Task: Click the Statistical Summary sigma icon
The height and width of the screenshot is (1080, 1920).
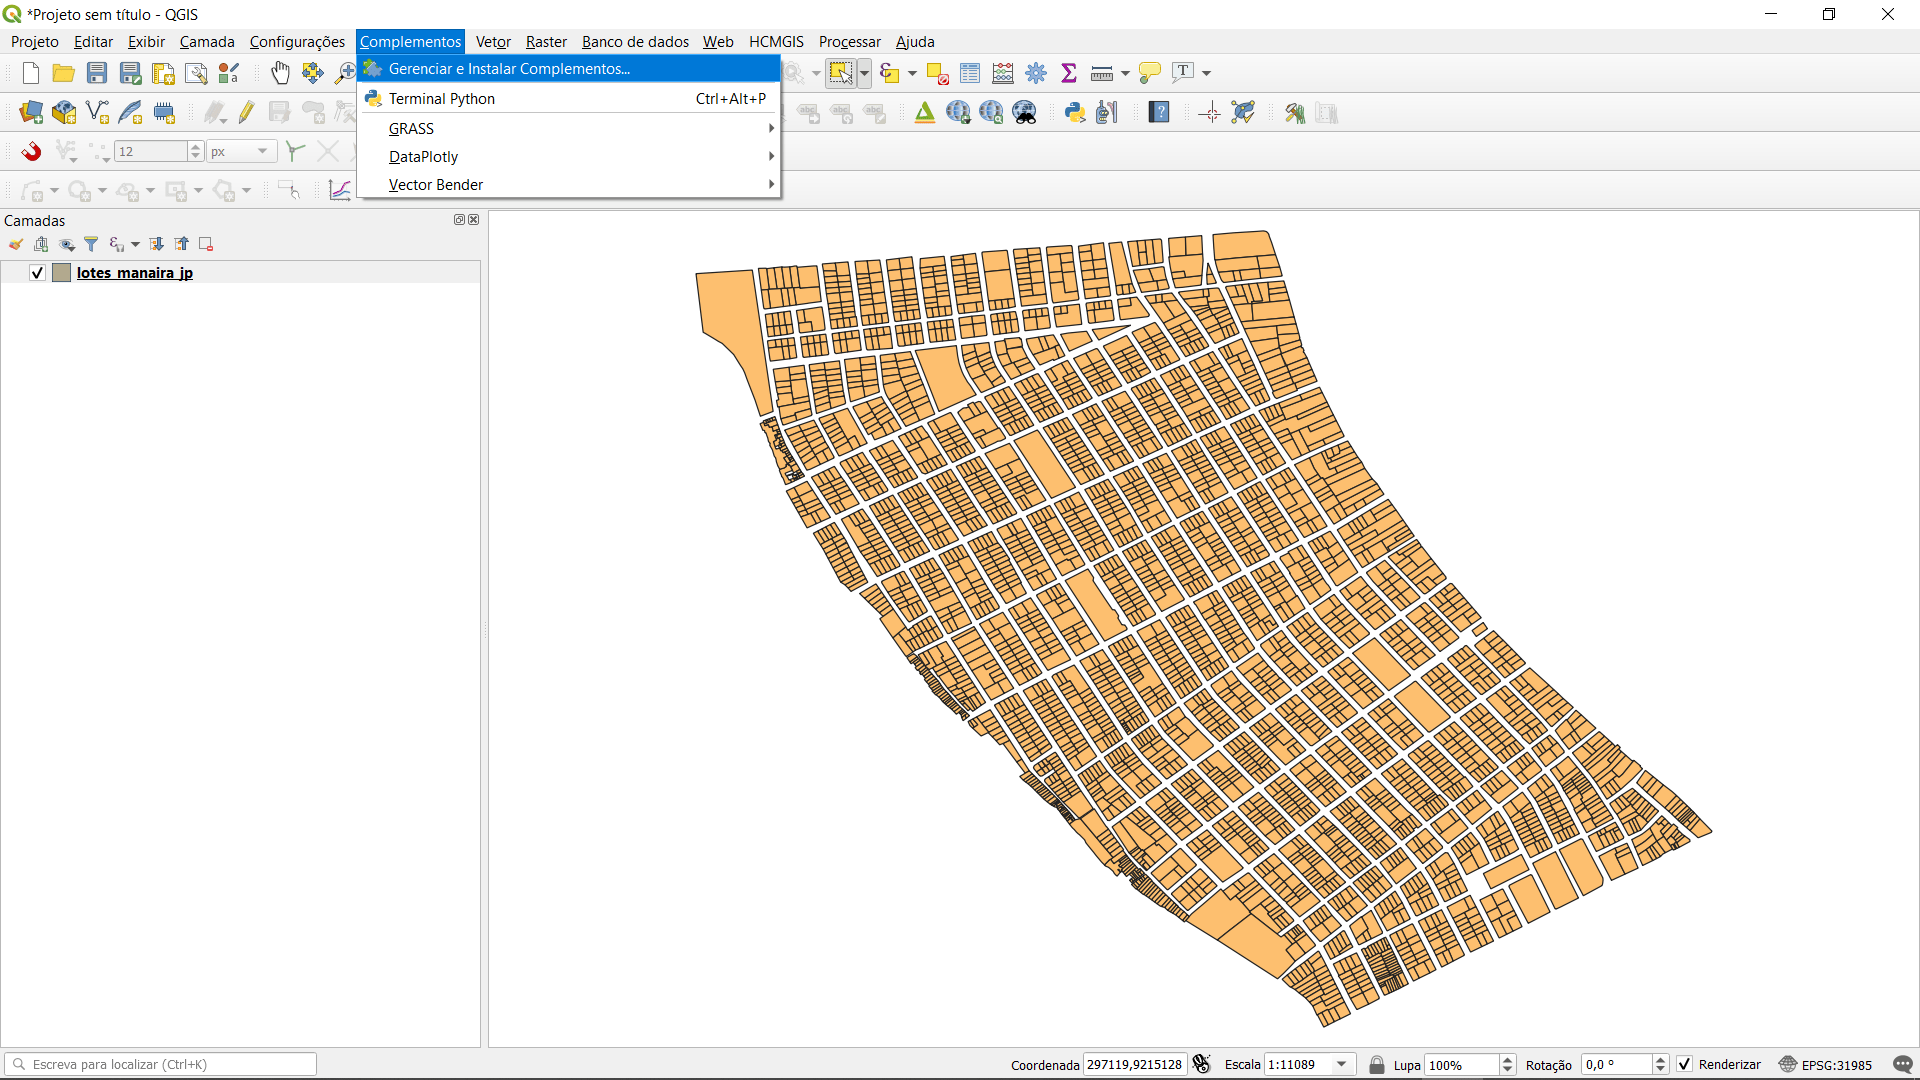Action: [1068, 73]
